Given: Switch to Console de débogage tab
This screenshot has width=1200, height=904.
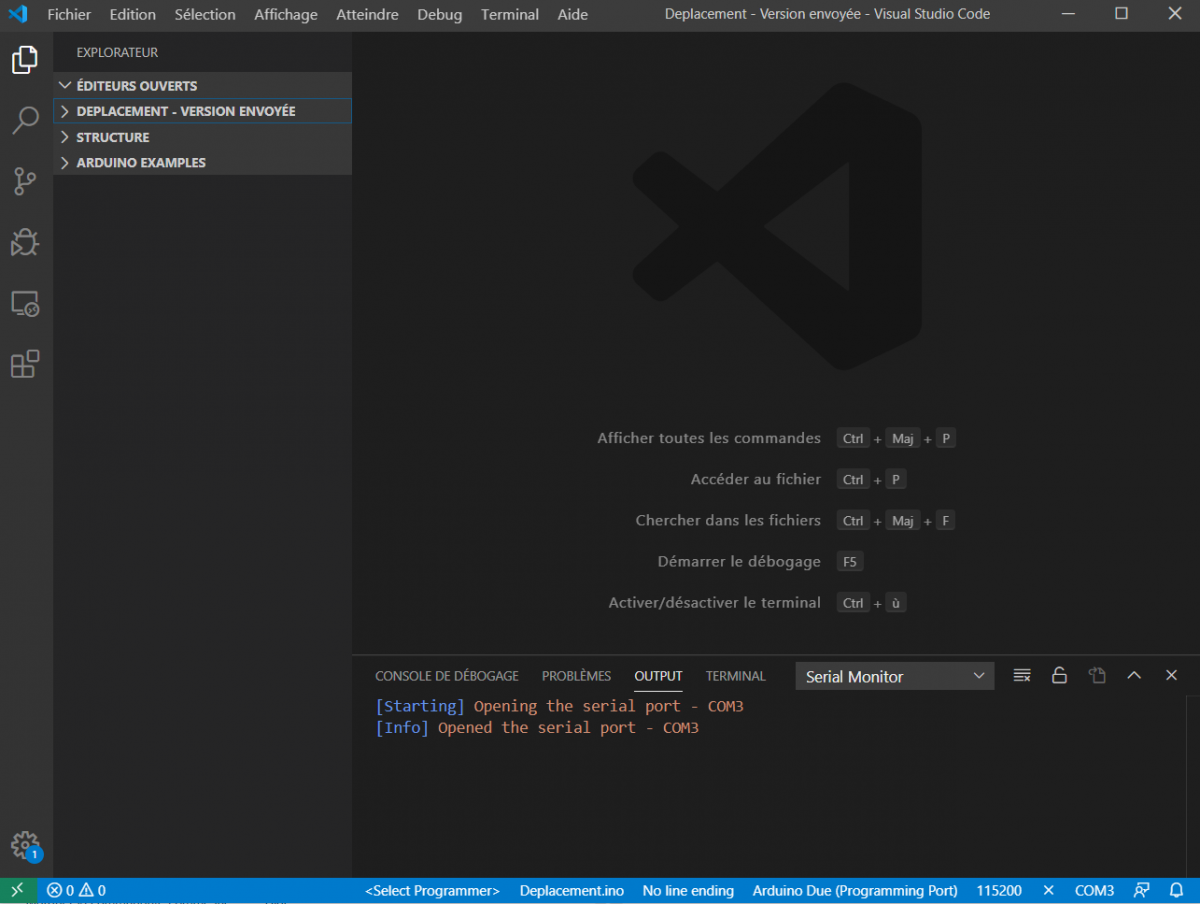Looking at the screenshot, I should [447, 676].
